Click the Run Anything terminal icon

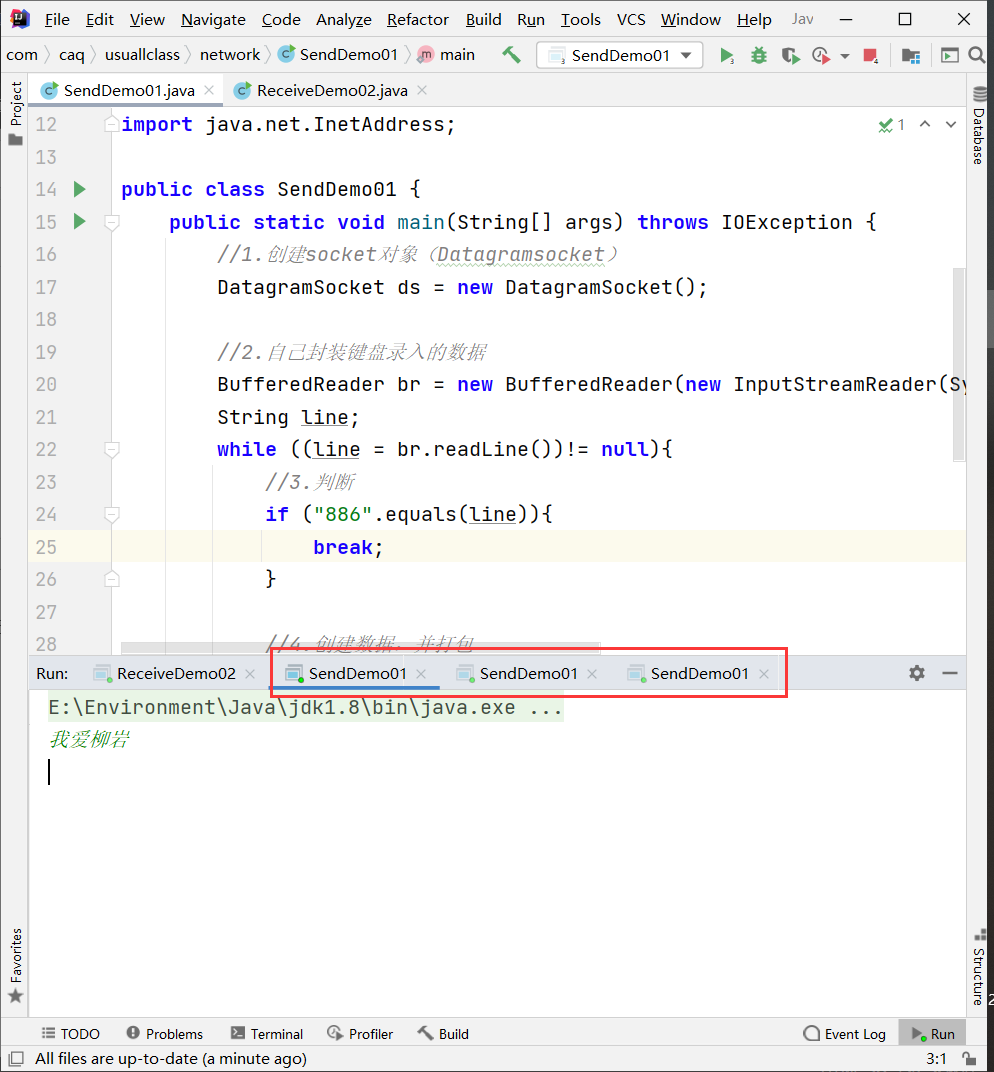click(x=949, y=56)
